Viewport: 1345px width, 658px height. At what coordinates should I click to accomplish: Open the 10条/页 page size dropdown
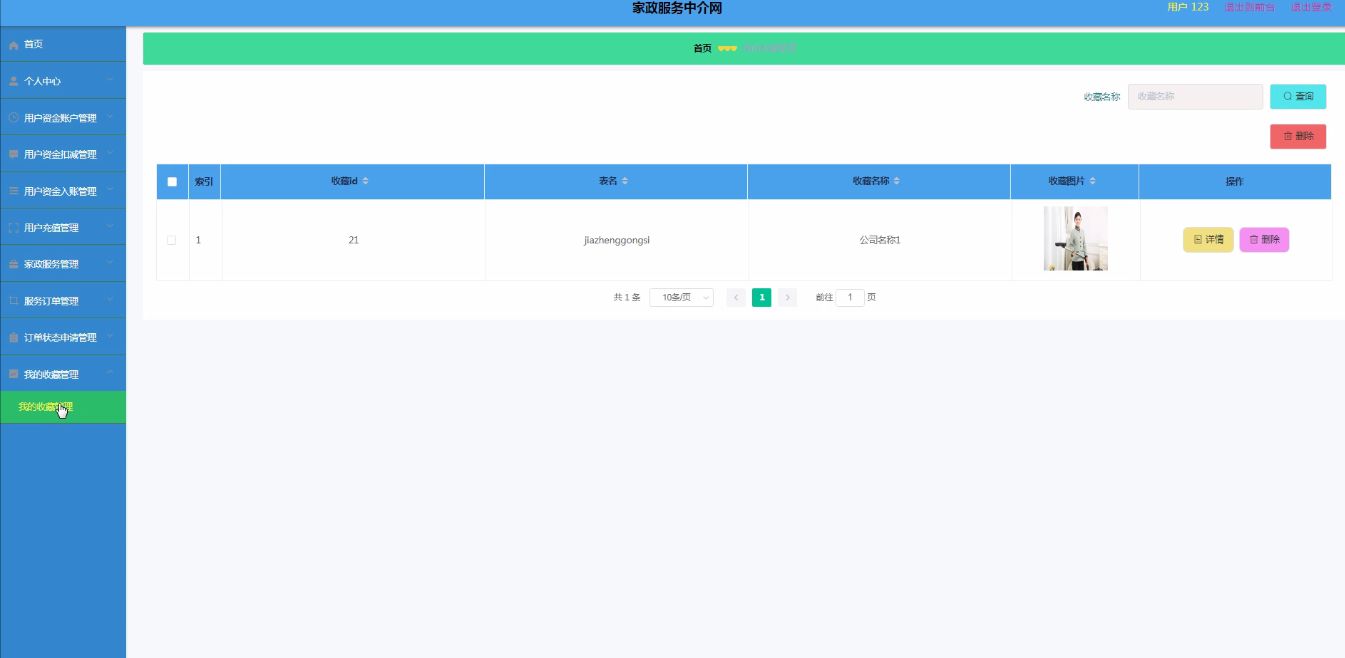(x=681, y=297)
